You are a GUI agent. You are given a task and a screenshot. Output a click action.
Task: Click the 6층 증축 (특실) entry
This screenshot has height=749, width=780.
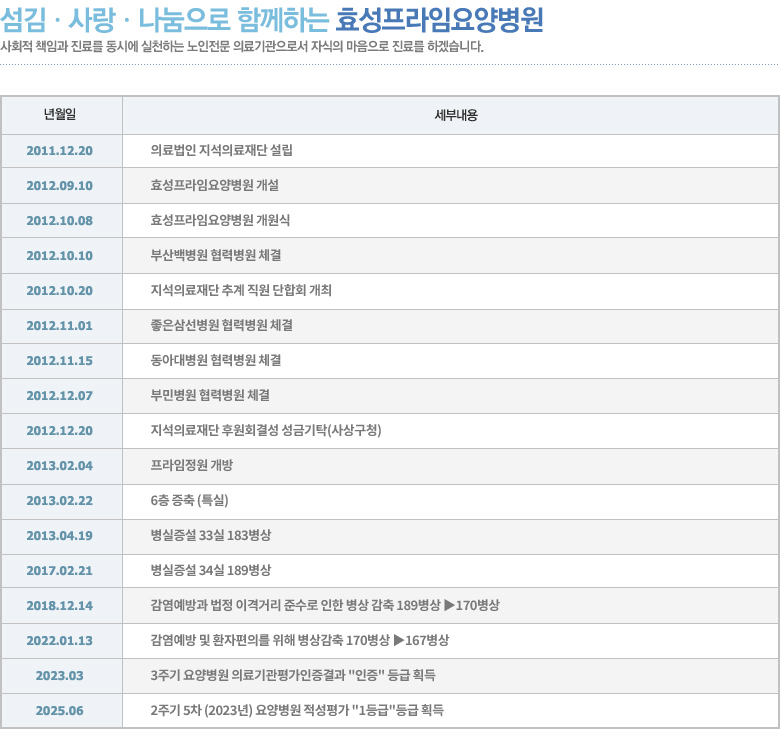(x=189, y=500)
